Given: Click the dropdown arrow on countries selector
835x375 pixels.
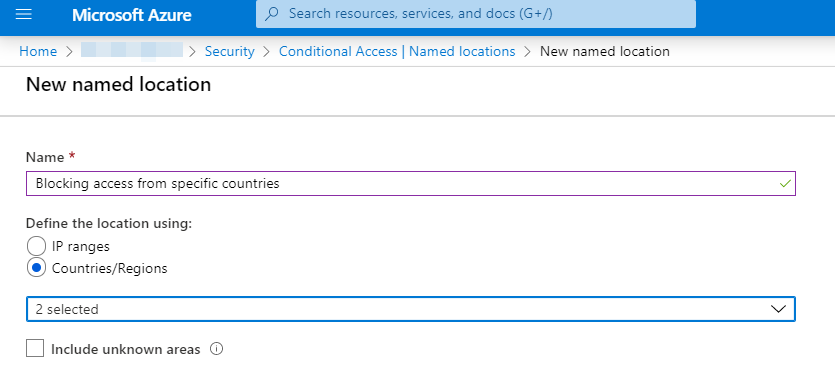Looking at the screenshot, I should click(x=778, y=309).
